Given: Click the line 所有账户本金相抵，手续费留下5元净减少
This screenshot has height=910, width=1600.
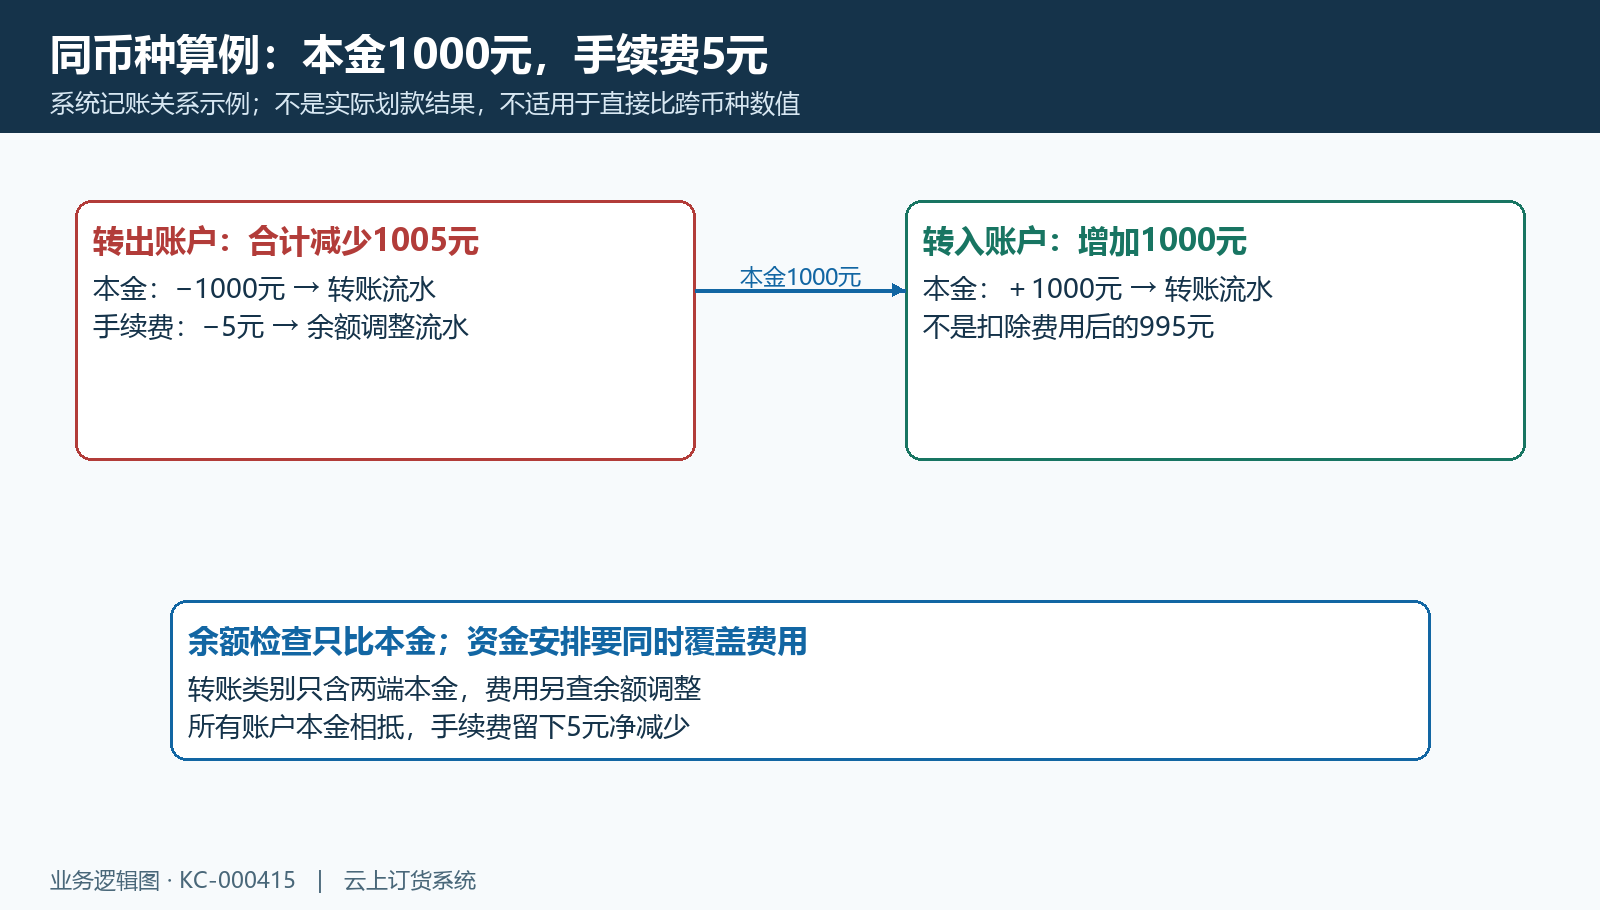Looking at the screenshot, I should tap(439, 727).
